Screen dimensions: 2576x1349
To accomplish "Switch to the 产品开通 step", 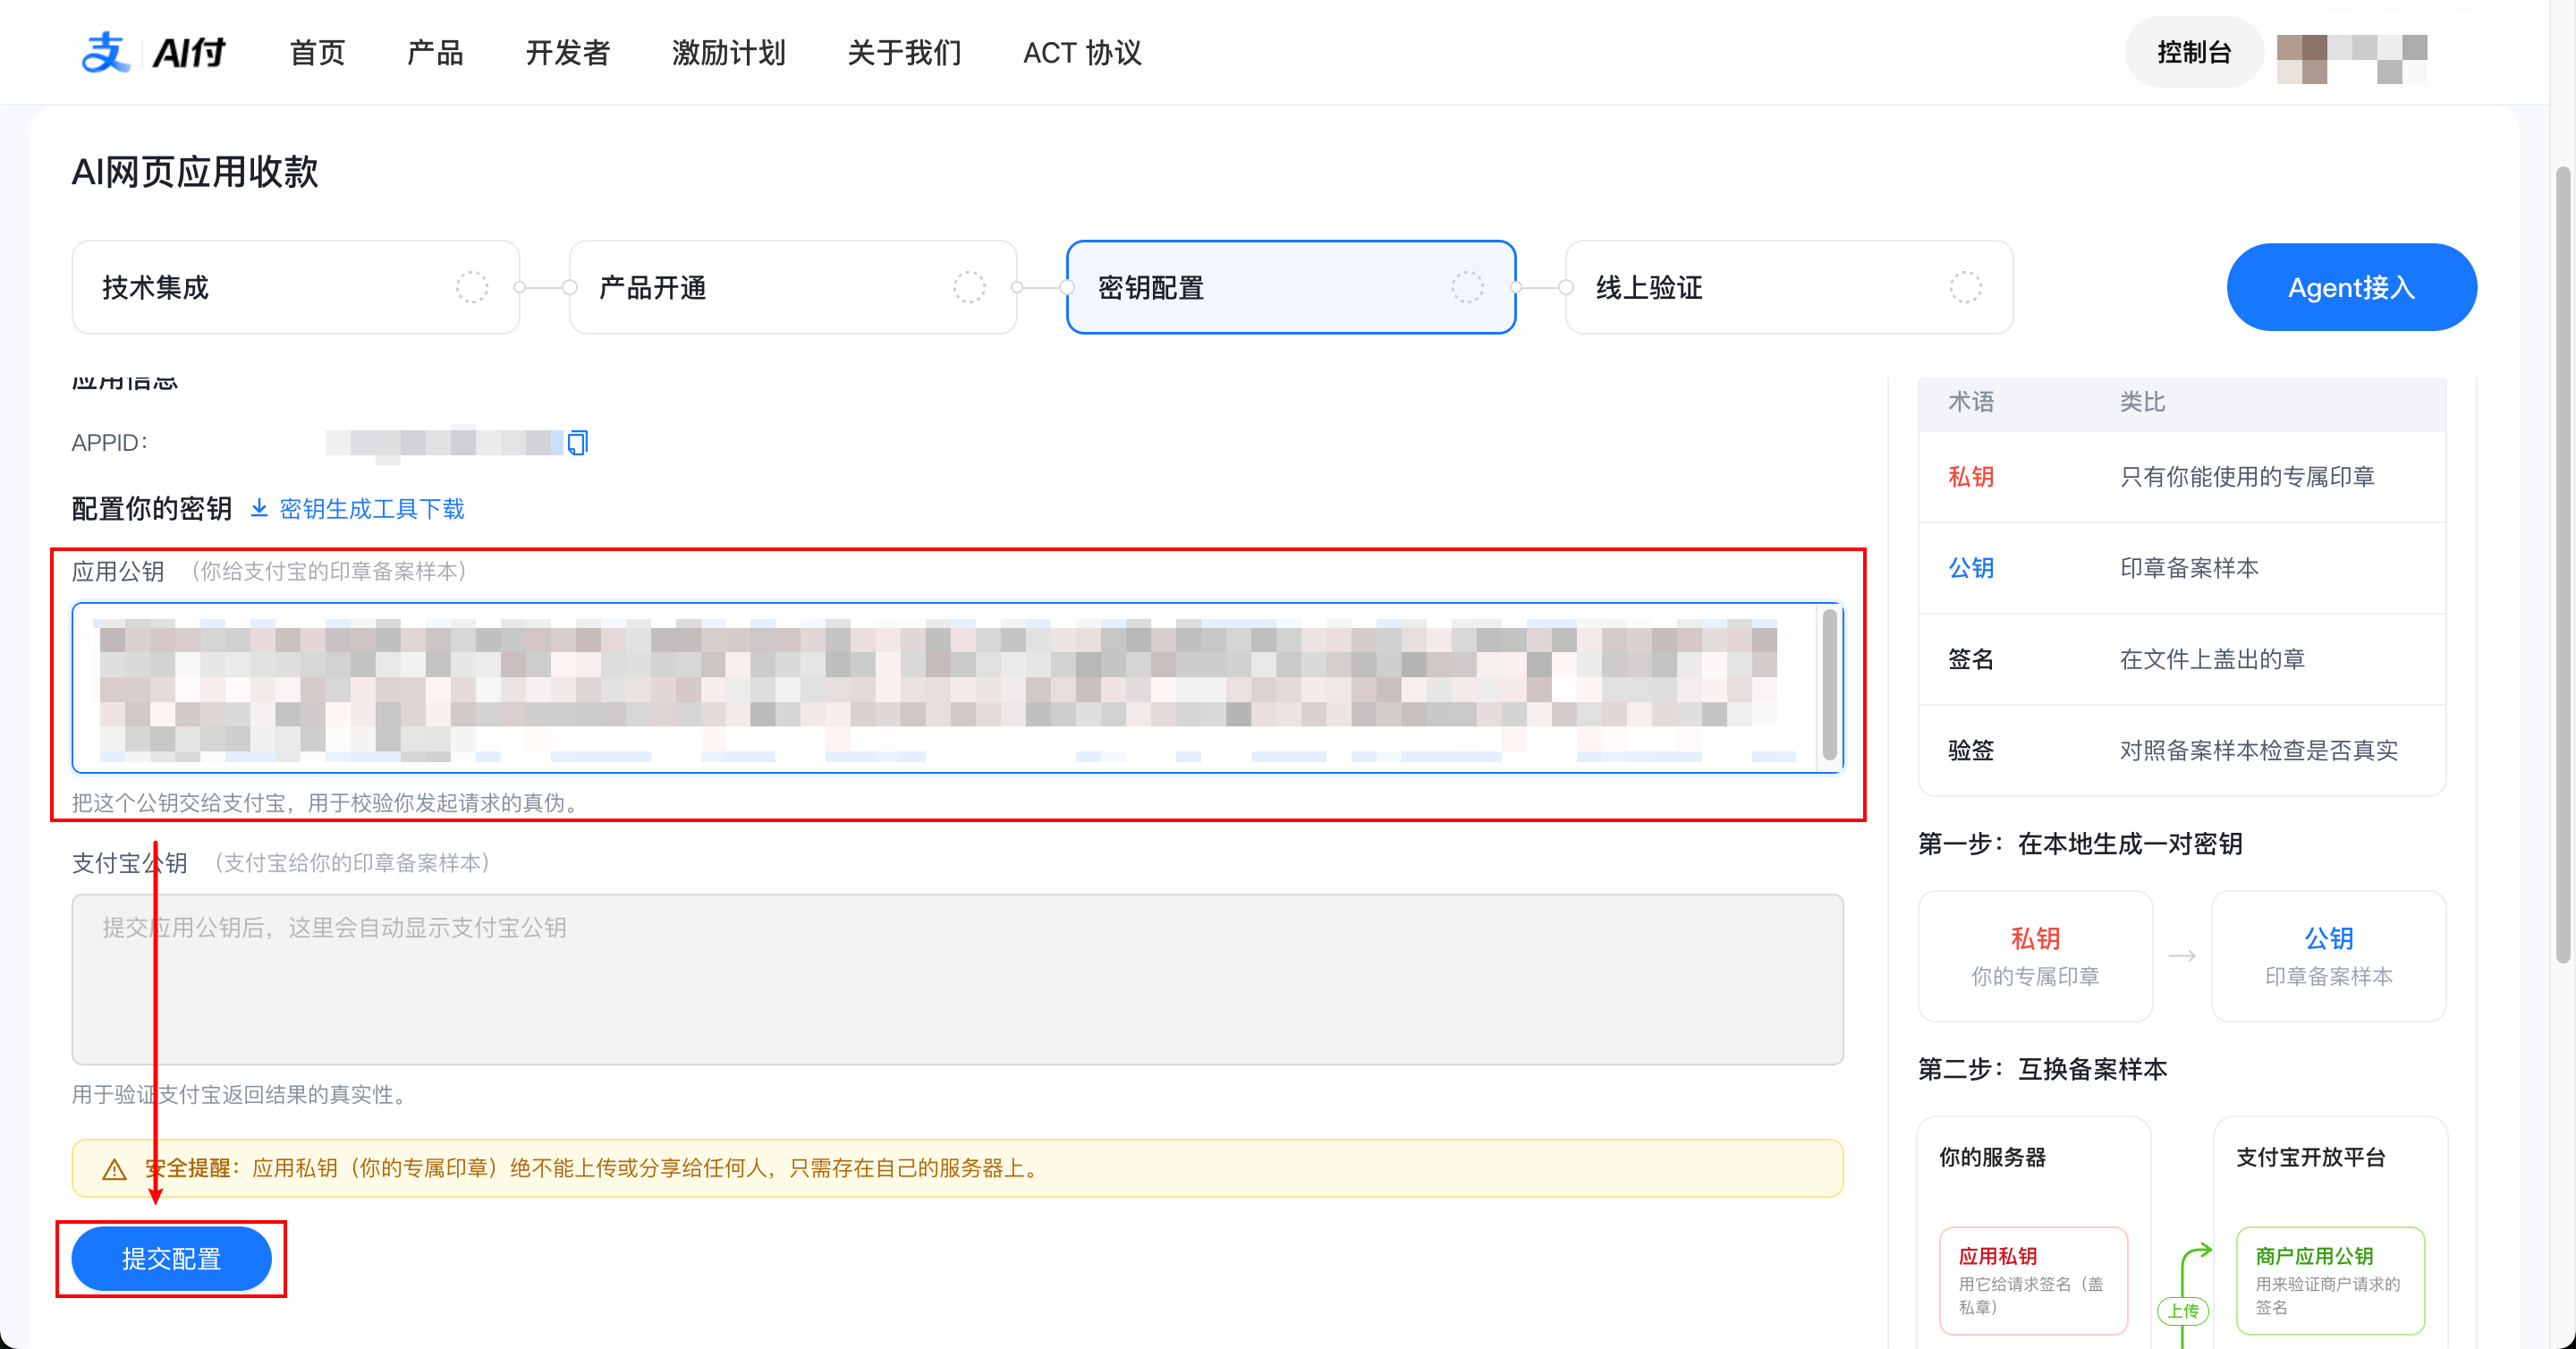I will click(x=793, y=287).
